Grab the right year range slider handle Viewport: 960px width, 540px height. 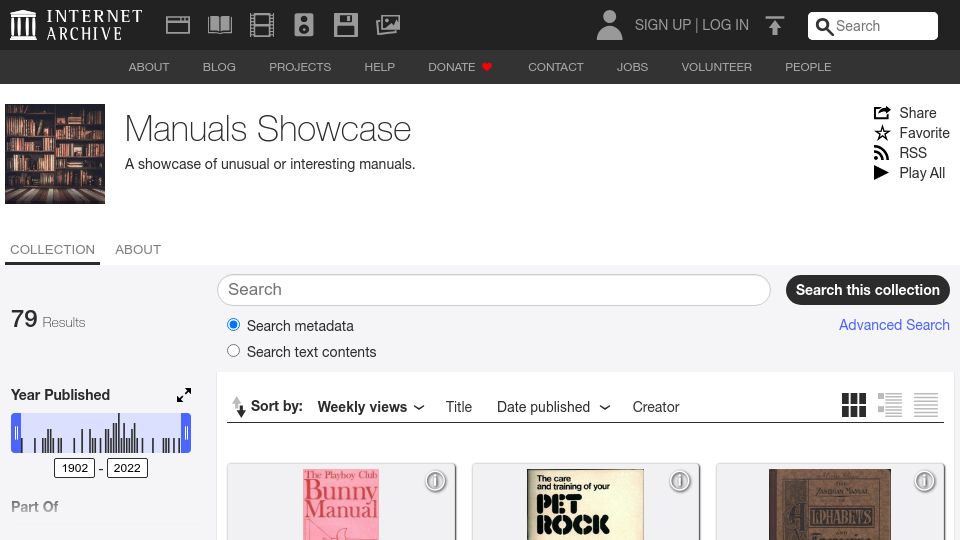(x=186, y=433)
